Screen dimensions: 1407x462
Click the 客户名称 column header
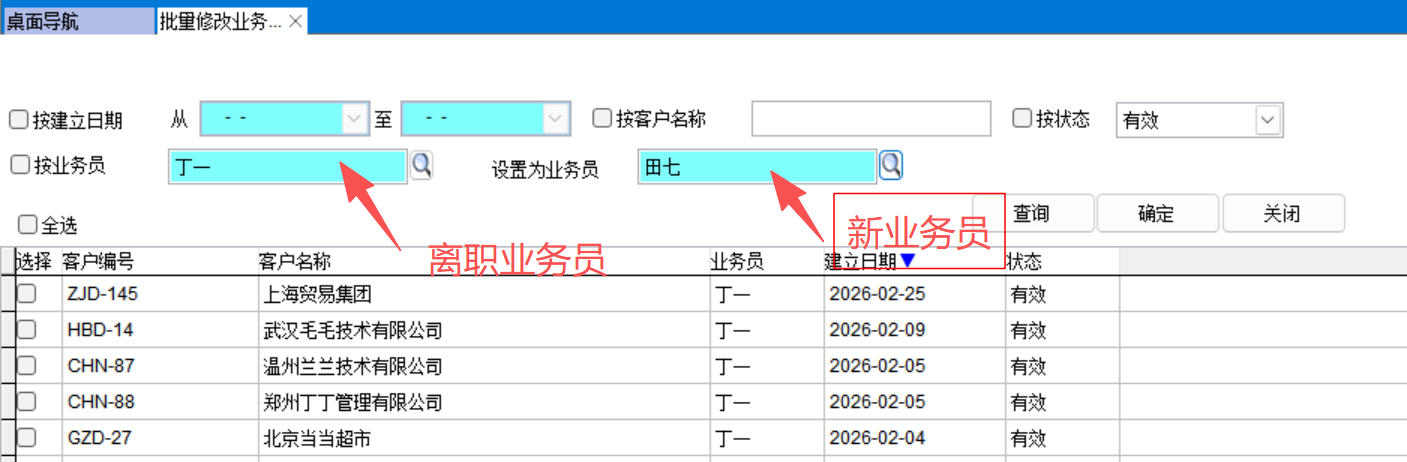click(295, 262)
